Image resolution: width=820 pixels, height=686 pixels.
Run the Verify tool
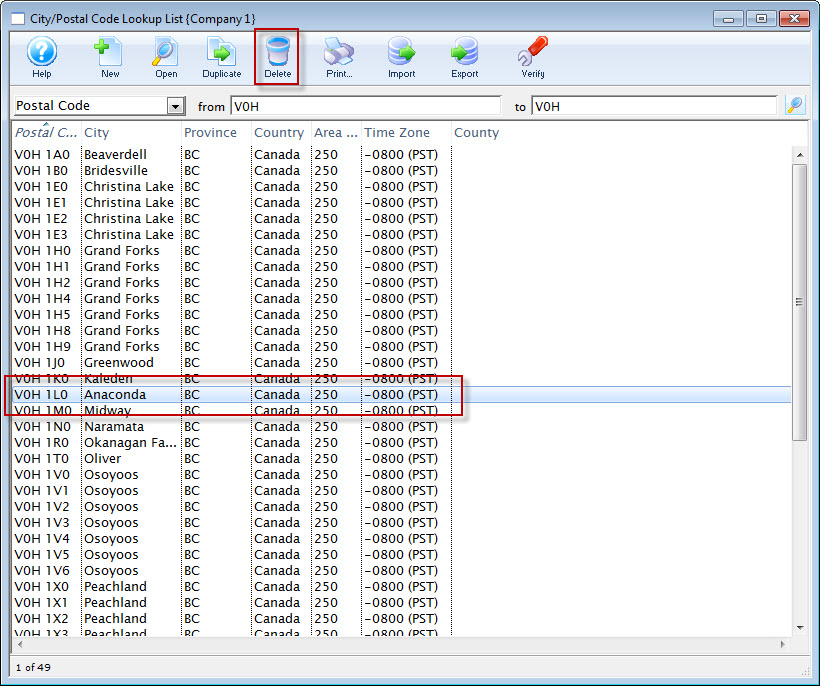click(x=533, y=57)
